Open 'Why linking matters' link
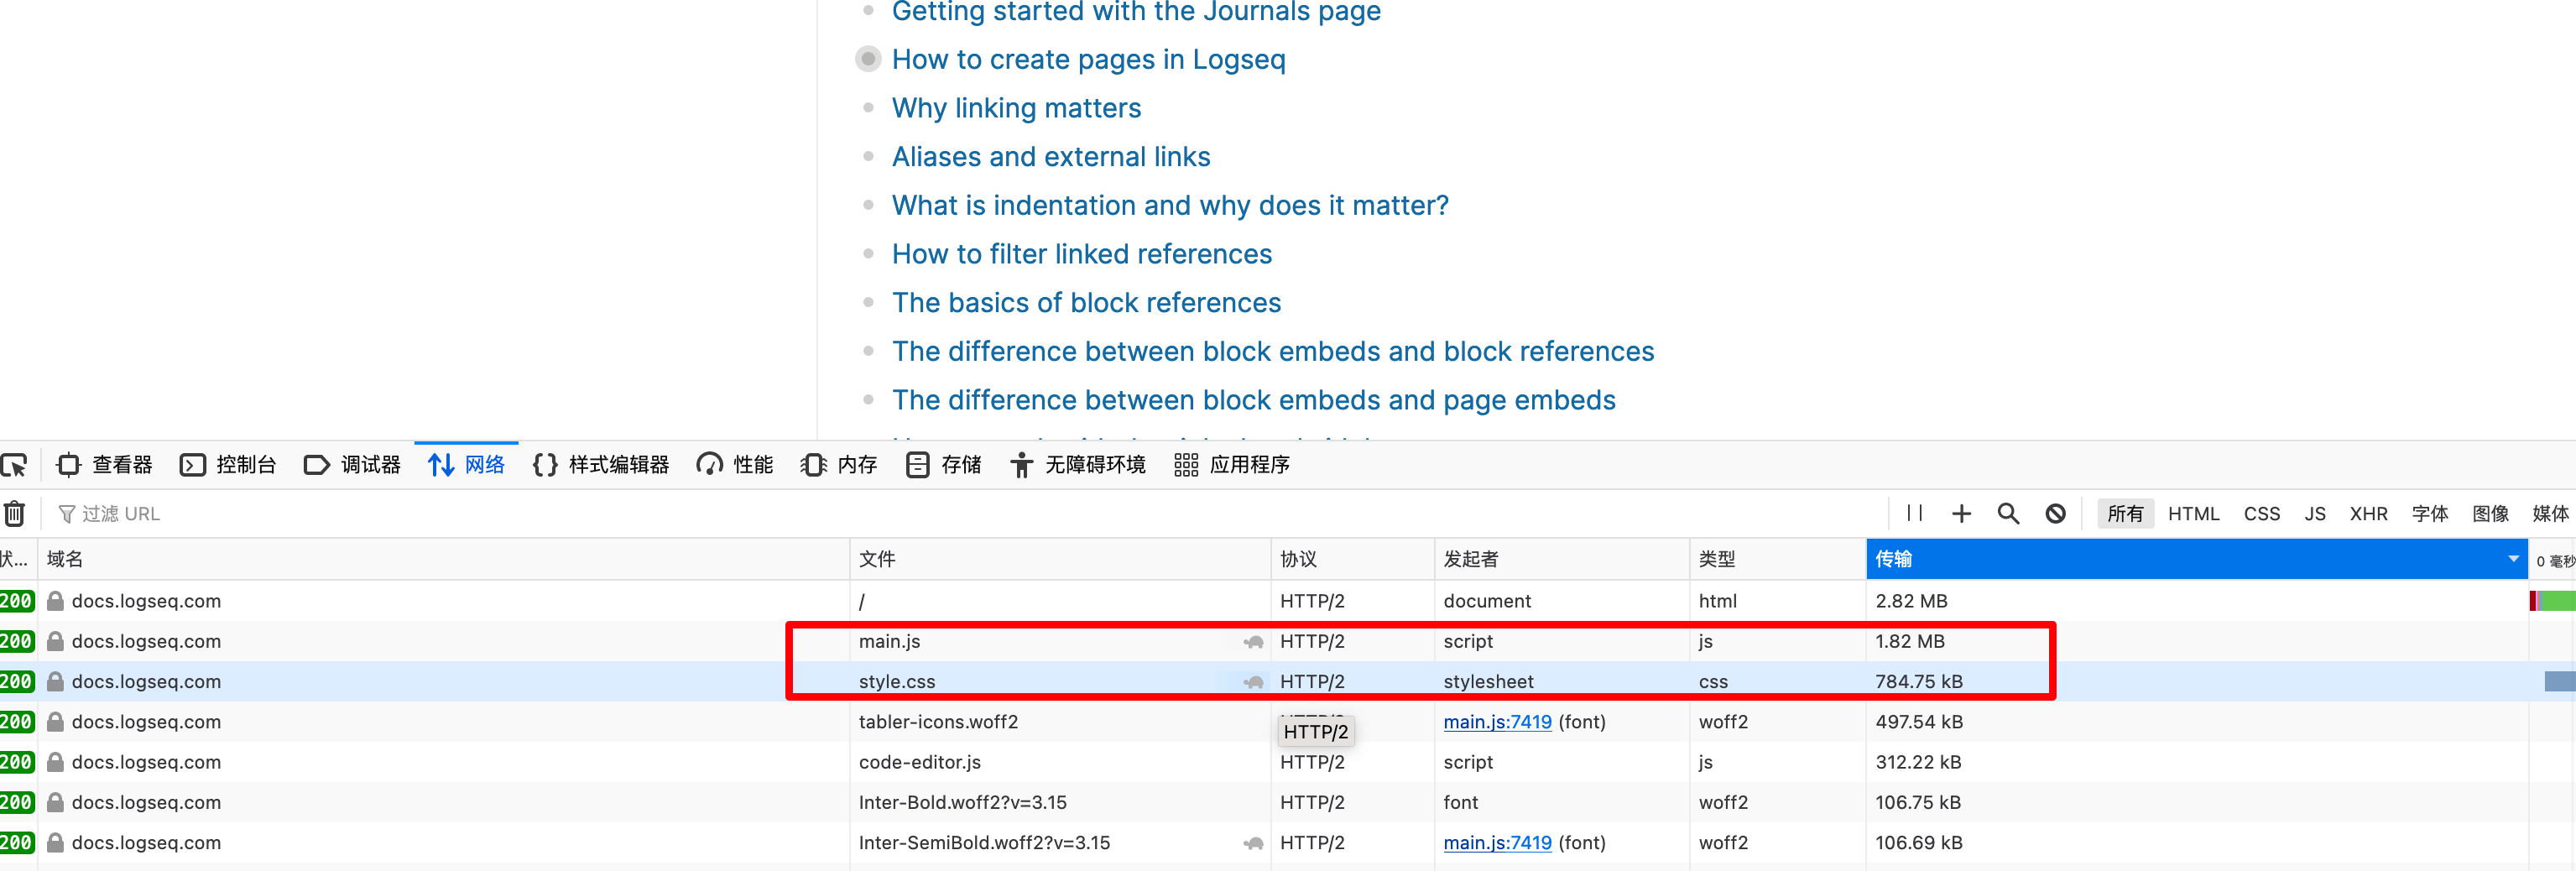The width and height of the screenshot is (2576, 871). point(1016,108)
